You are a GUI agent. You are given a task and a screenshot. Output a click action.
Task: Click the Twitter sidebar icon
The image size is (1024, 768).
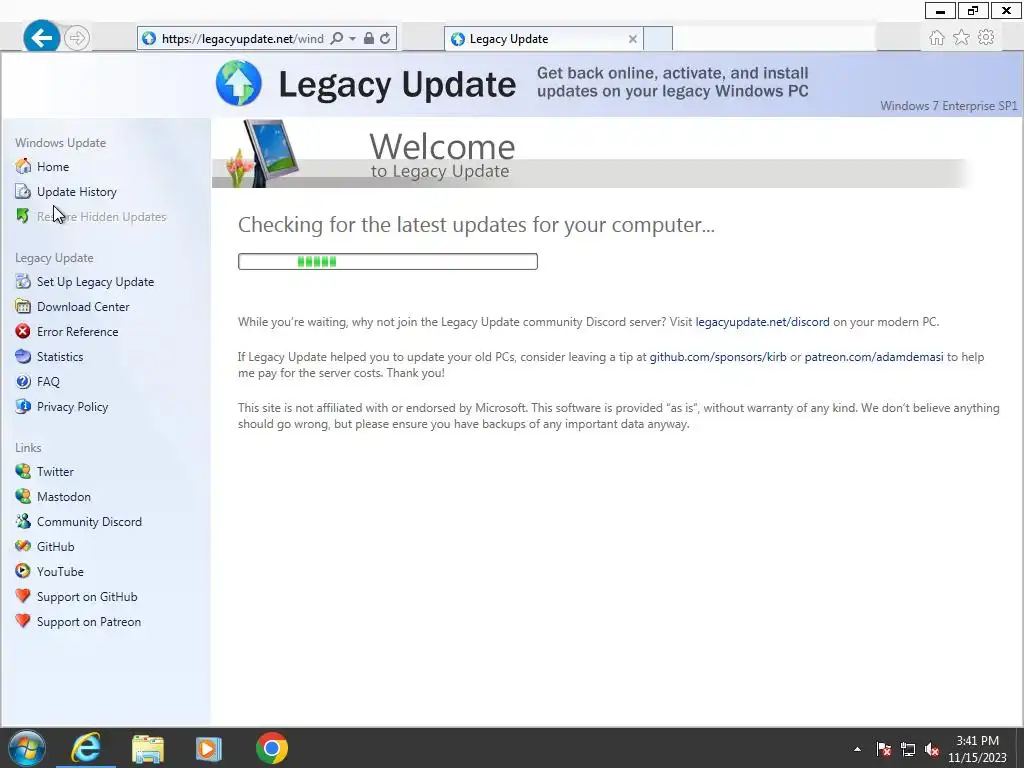pyautogui.click(x=23, y=472)
